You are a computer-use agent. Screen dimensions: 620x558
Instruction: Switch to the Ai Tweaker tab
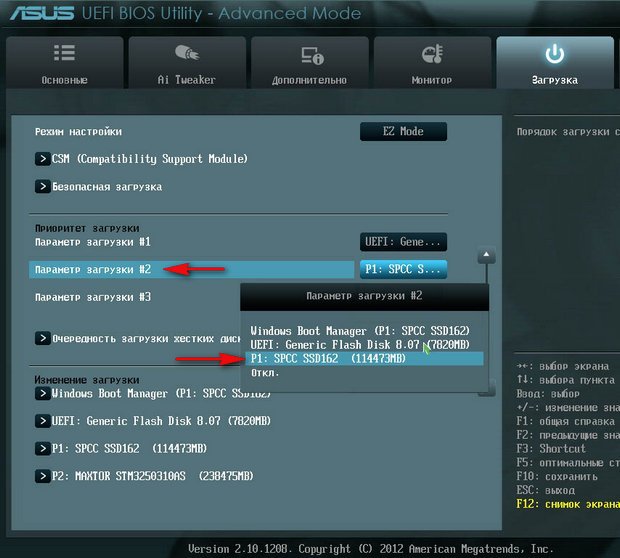tap(187, 63)
